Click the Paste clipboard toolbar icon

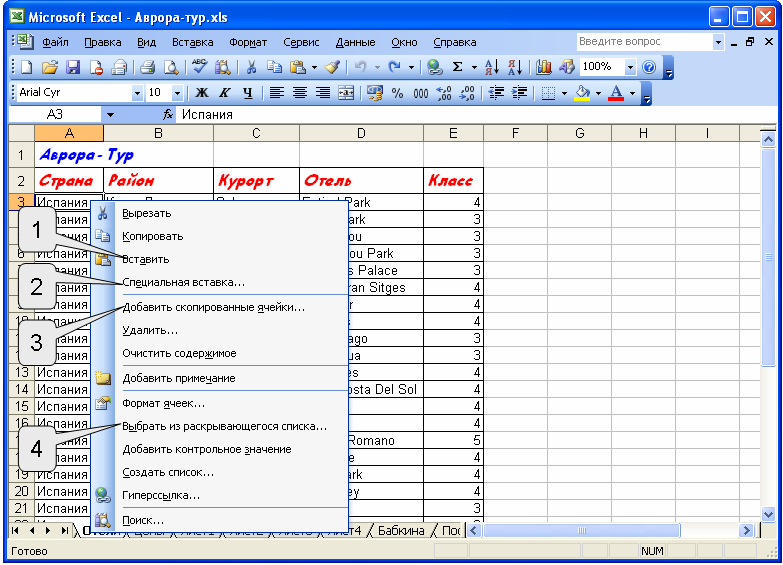click(298, 67)
